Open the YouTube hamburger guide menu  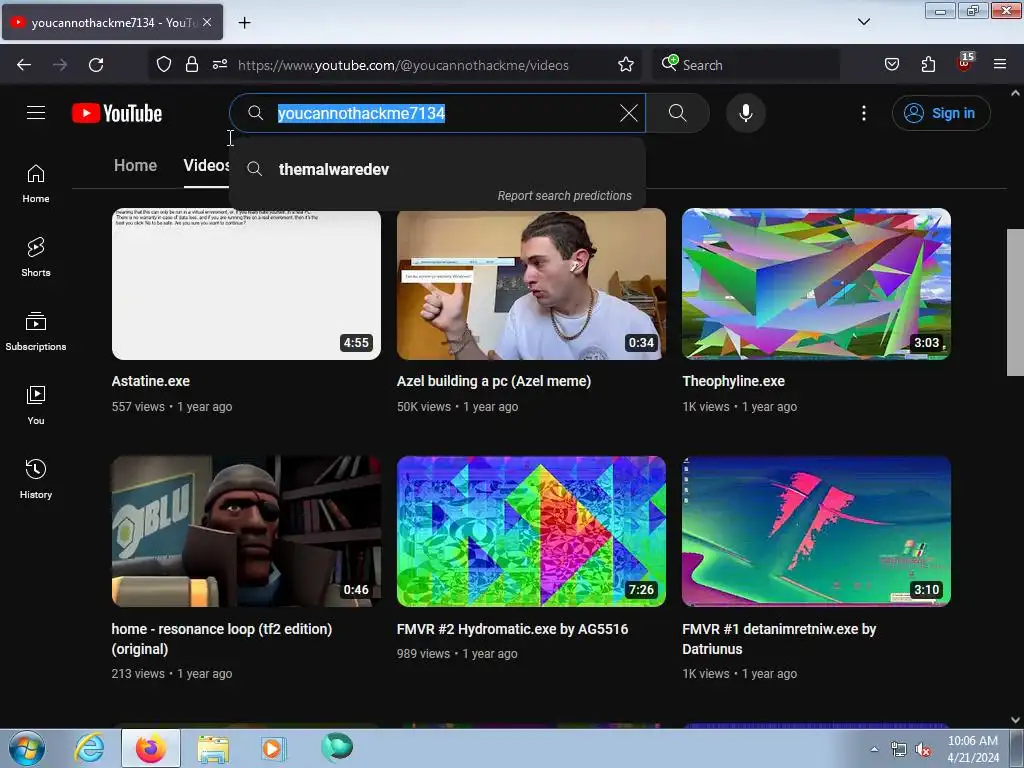(36, 113)
